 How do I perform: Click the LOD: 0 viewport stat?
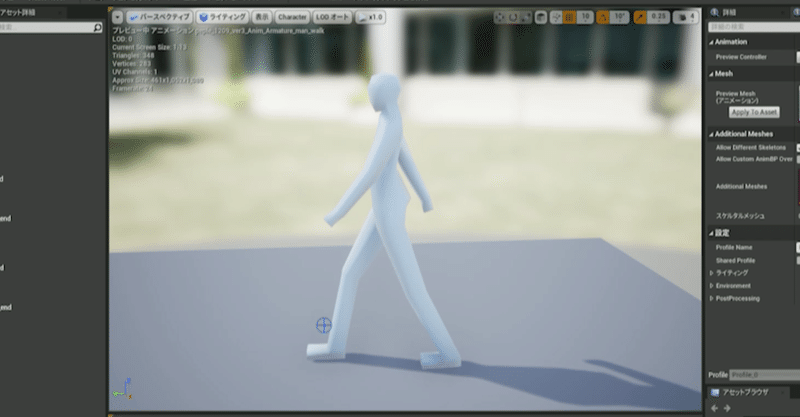pyautogui.click(x=122, y=39)
